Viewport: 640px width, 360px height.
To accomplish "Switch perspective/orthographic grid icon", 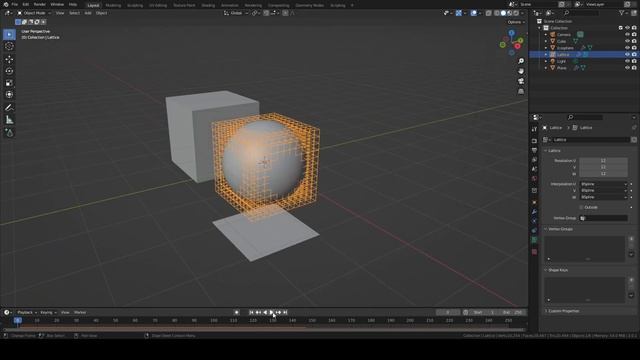I will [521, 91].
